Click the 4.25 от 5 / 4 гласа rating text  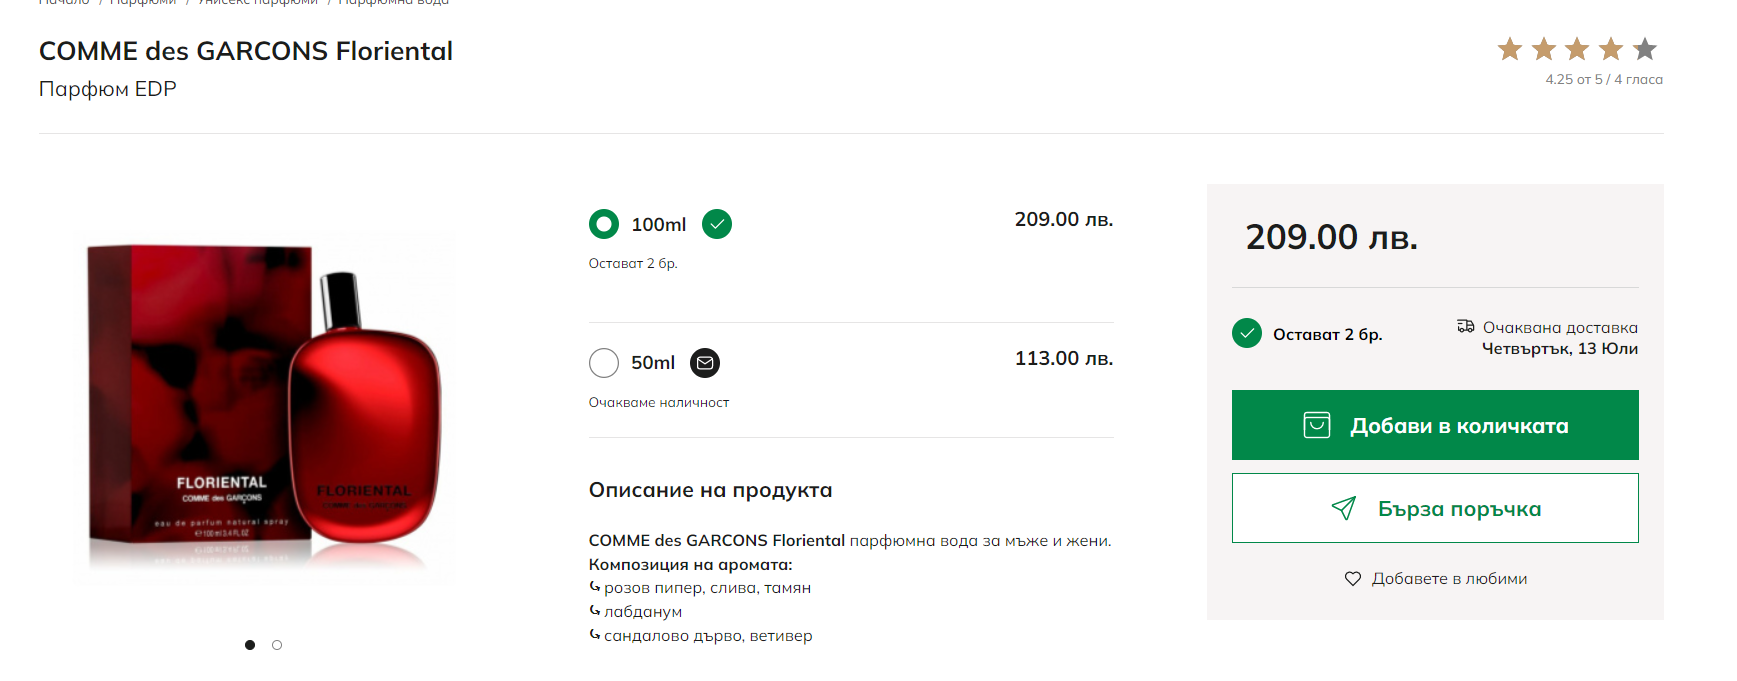coord(1604,80)
